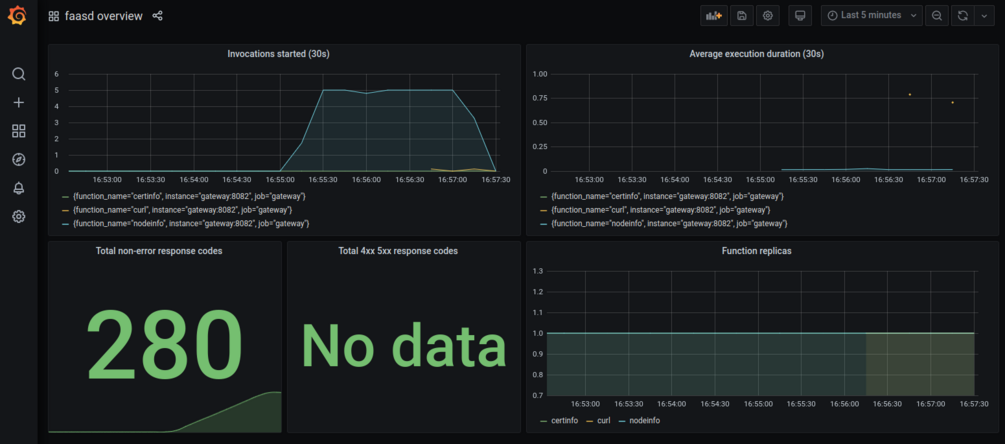
Task: Toggle curl series in Average execution legend
Action: 660,210
